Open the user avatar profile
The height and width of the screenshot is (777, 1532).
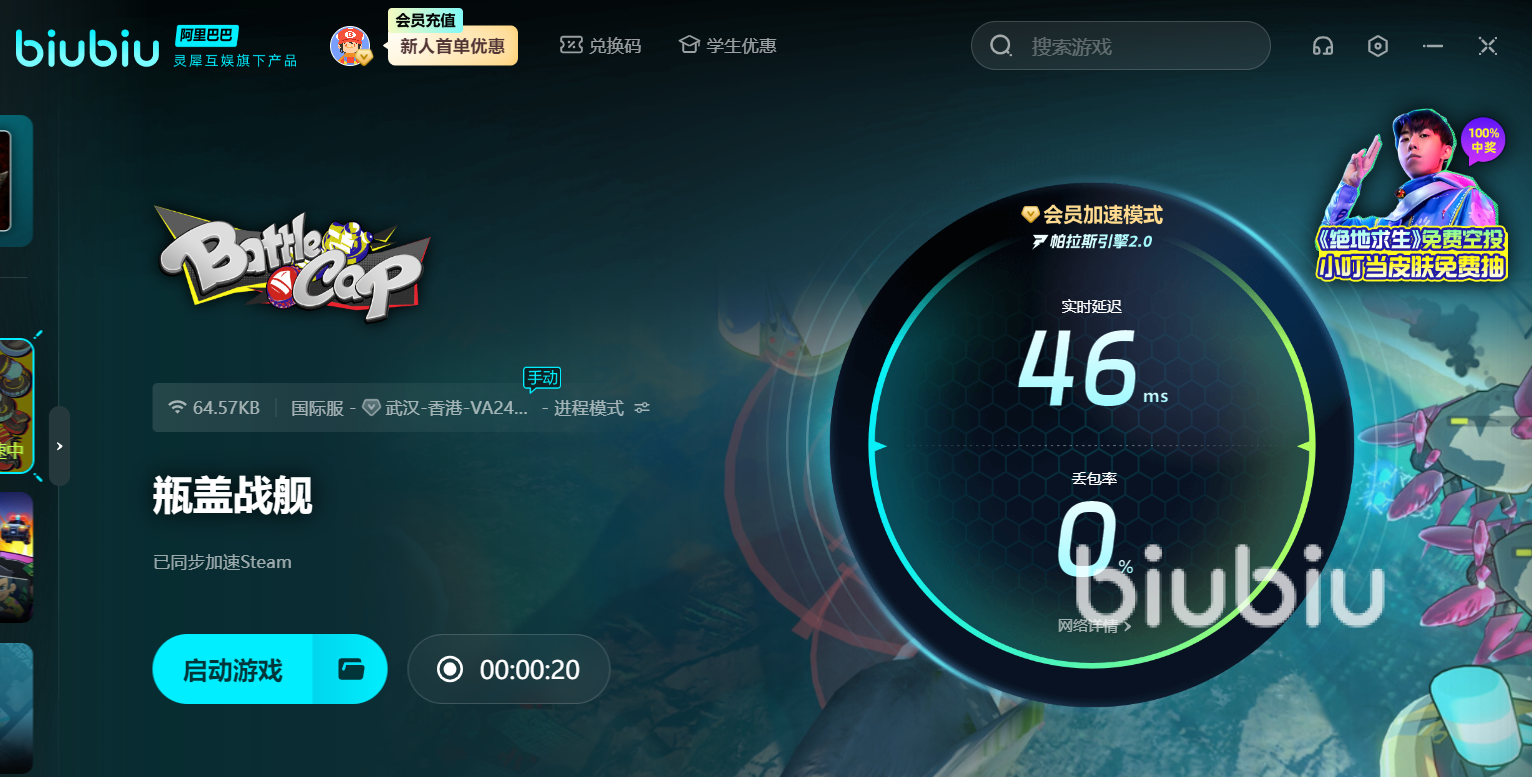point(351,46)
